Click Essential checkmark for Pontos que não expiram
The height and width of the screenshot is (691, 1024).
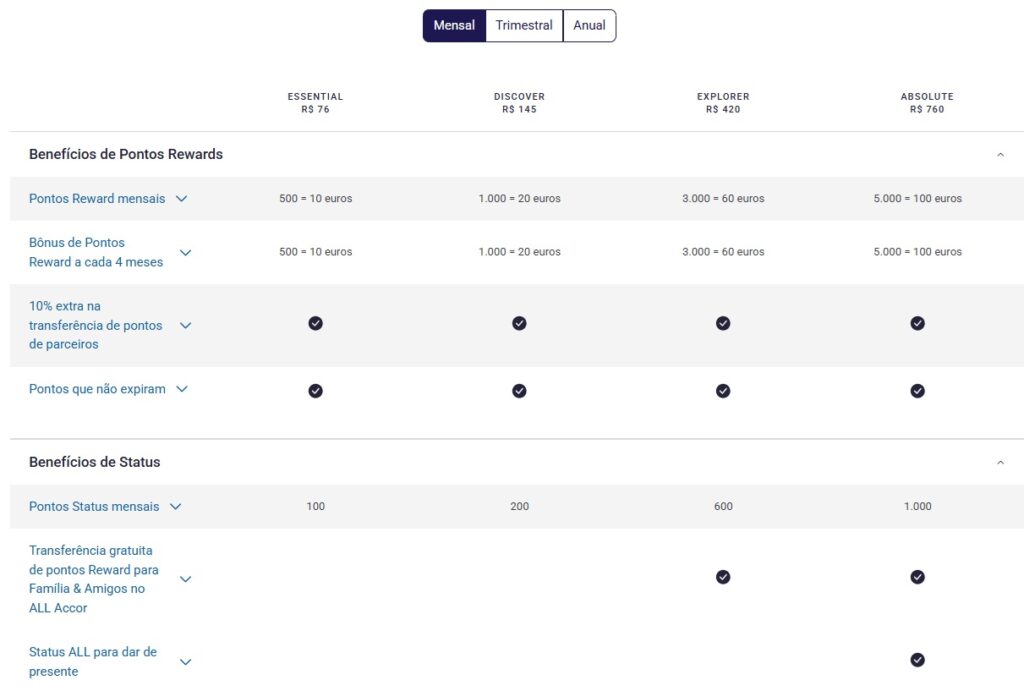point(315,391)
